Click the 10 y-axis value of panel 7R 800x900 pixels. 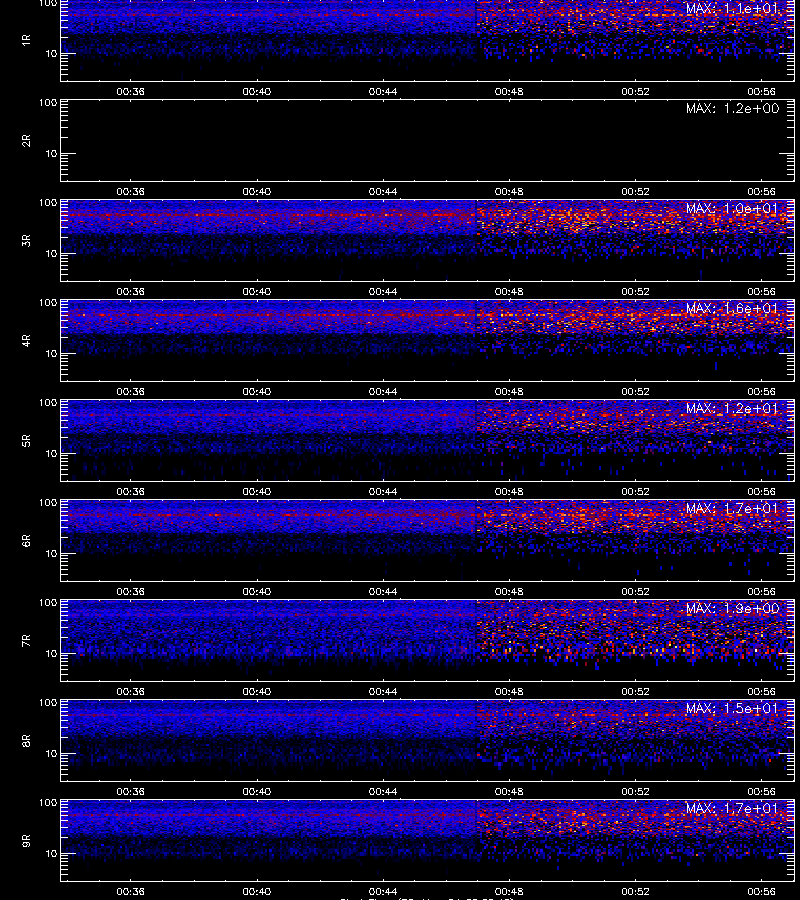51,653
